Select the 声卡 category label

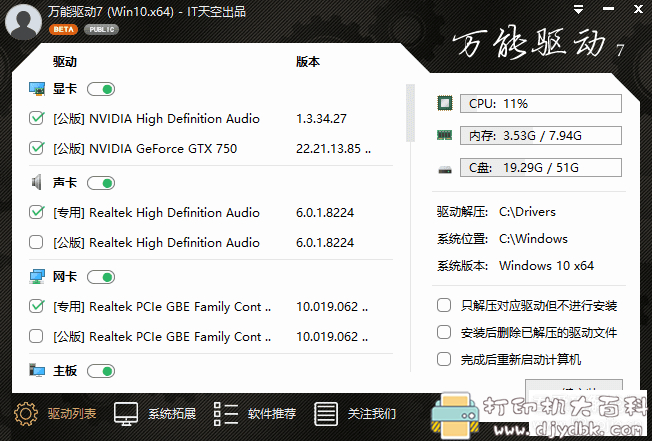click(65, 183)
